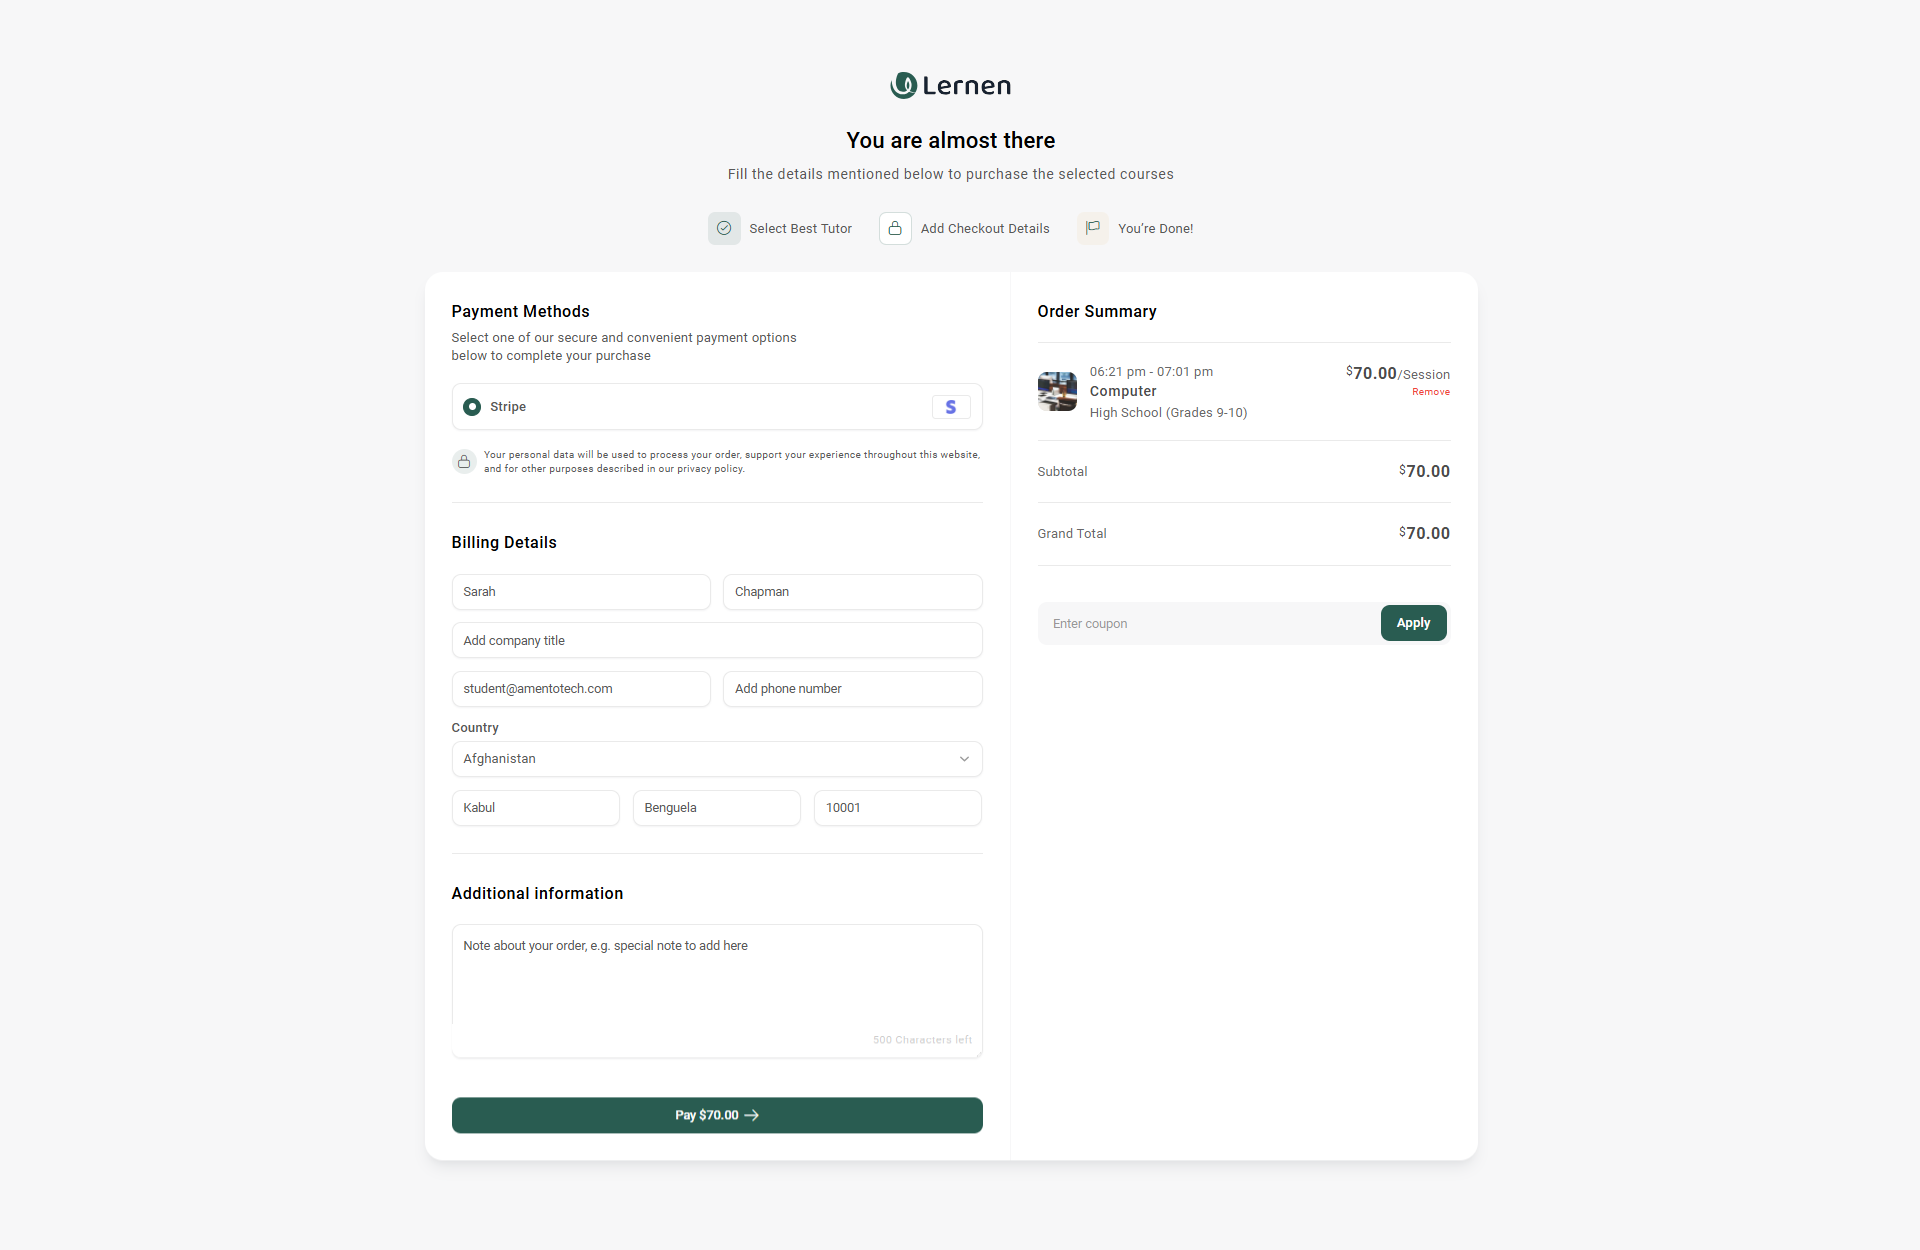Image resolution: width=1920 pixels, height=1250 pixels.
Task: Click the Select Best Tutor check icon
Action: pyautogui.click(x=724, y=228)
